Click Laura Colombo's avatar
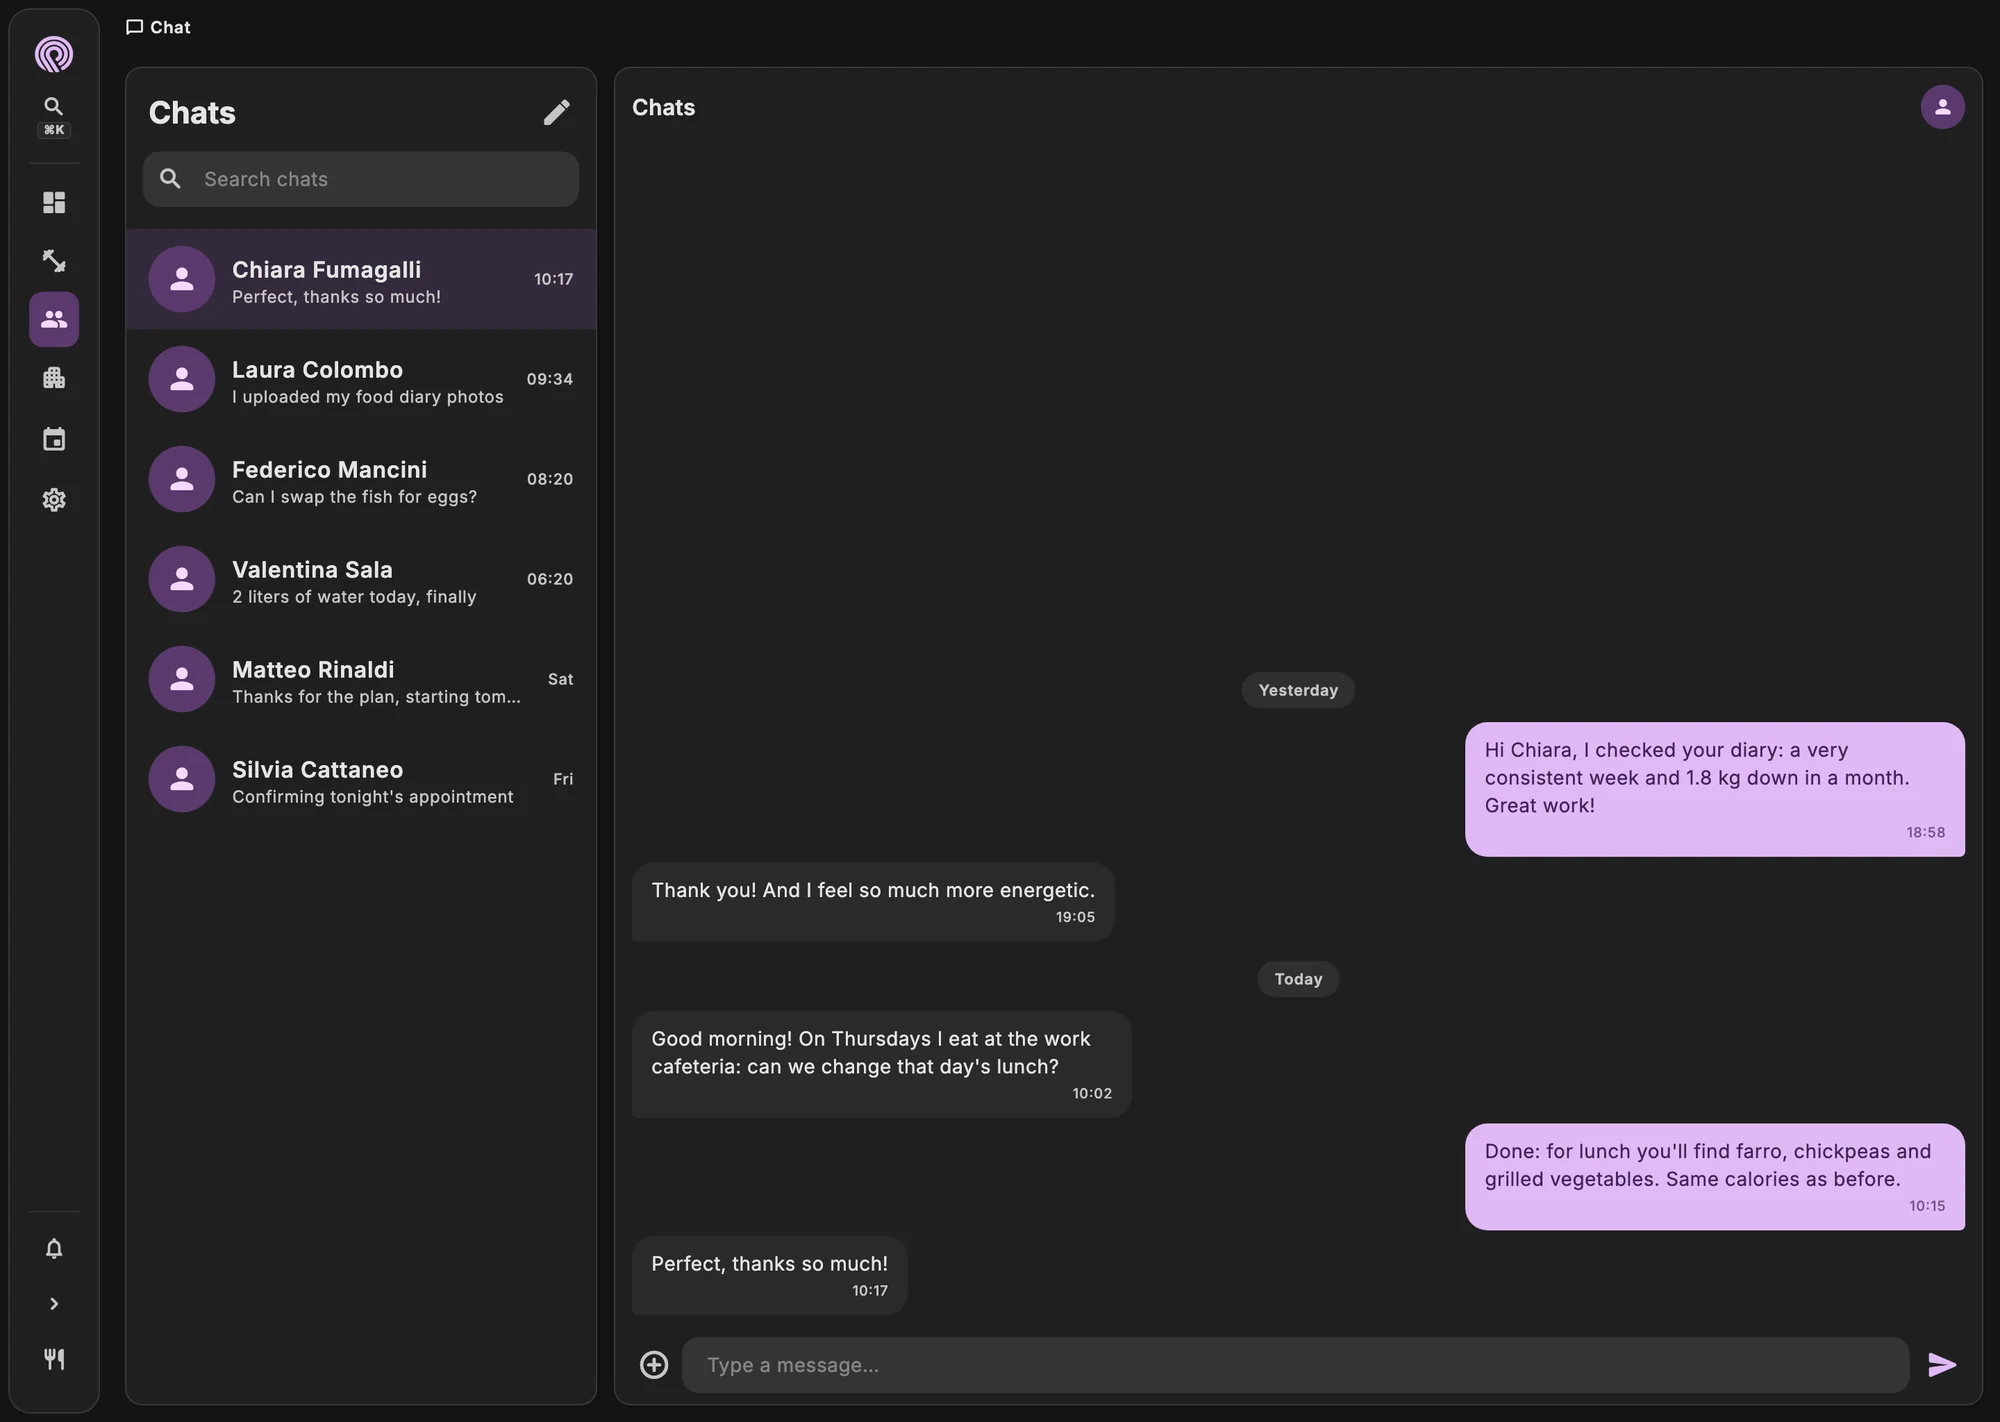Image resolution: width=2000 pixels, height=1422 pixels. coord(182,379)
